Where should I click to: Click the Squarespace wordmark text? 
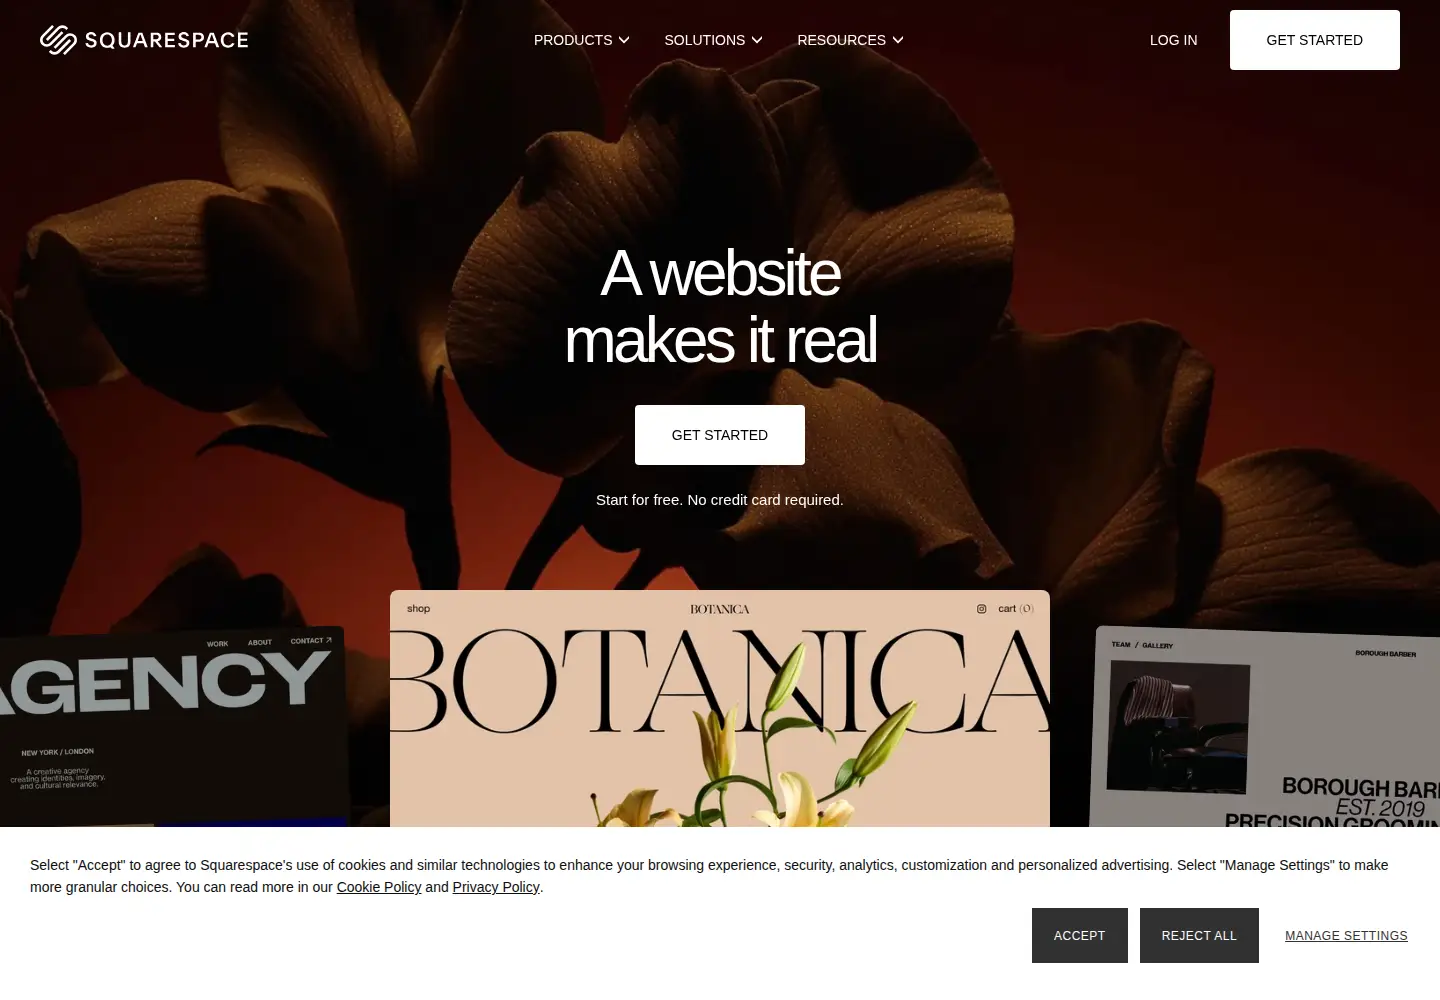coord(167,40)
